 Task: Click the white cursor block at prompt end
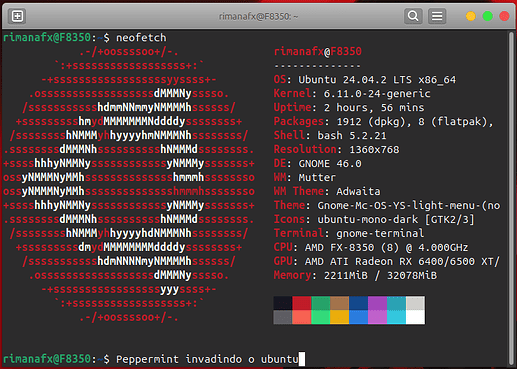click(x=302, y=359)
